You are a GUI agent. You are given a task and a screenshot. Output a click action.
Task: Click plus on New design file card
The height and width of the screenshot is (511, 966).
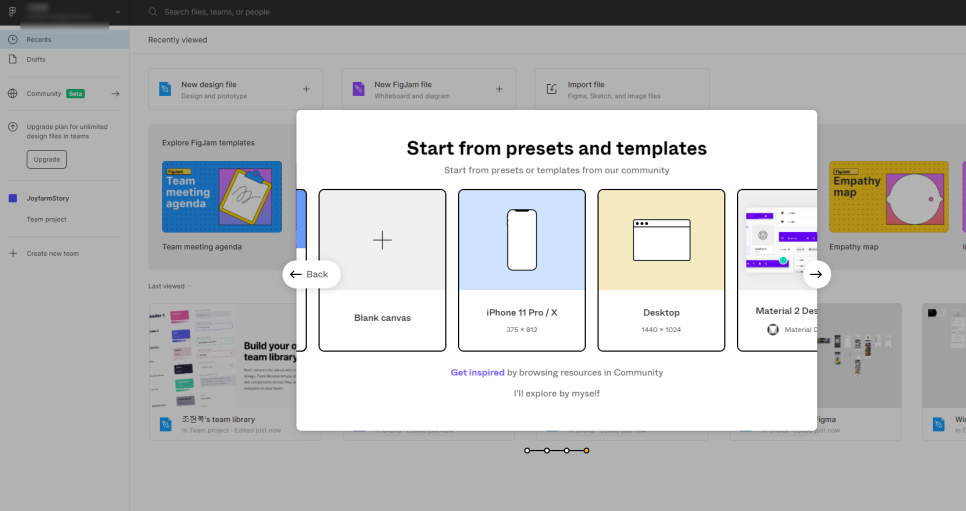click(x=306, y=89)
